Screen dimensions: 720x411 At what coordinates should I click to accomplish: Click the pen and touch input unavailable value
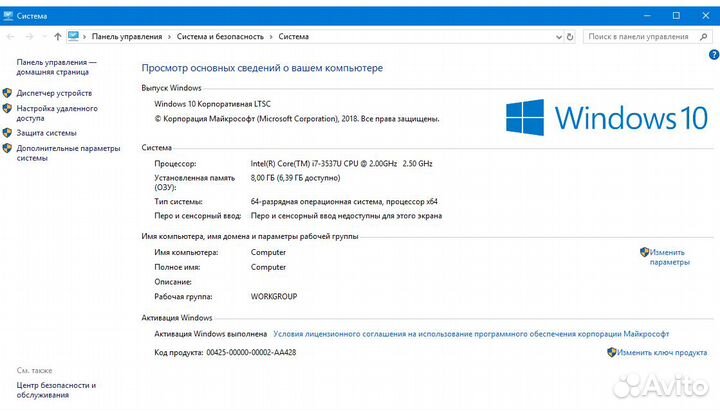[x=346, y=216]
